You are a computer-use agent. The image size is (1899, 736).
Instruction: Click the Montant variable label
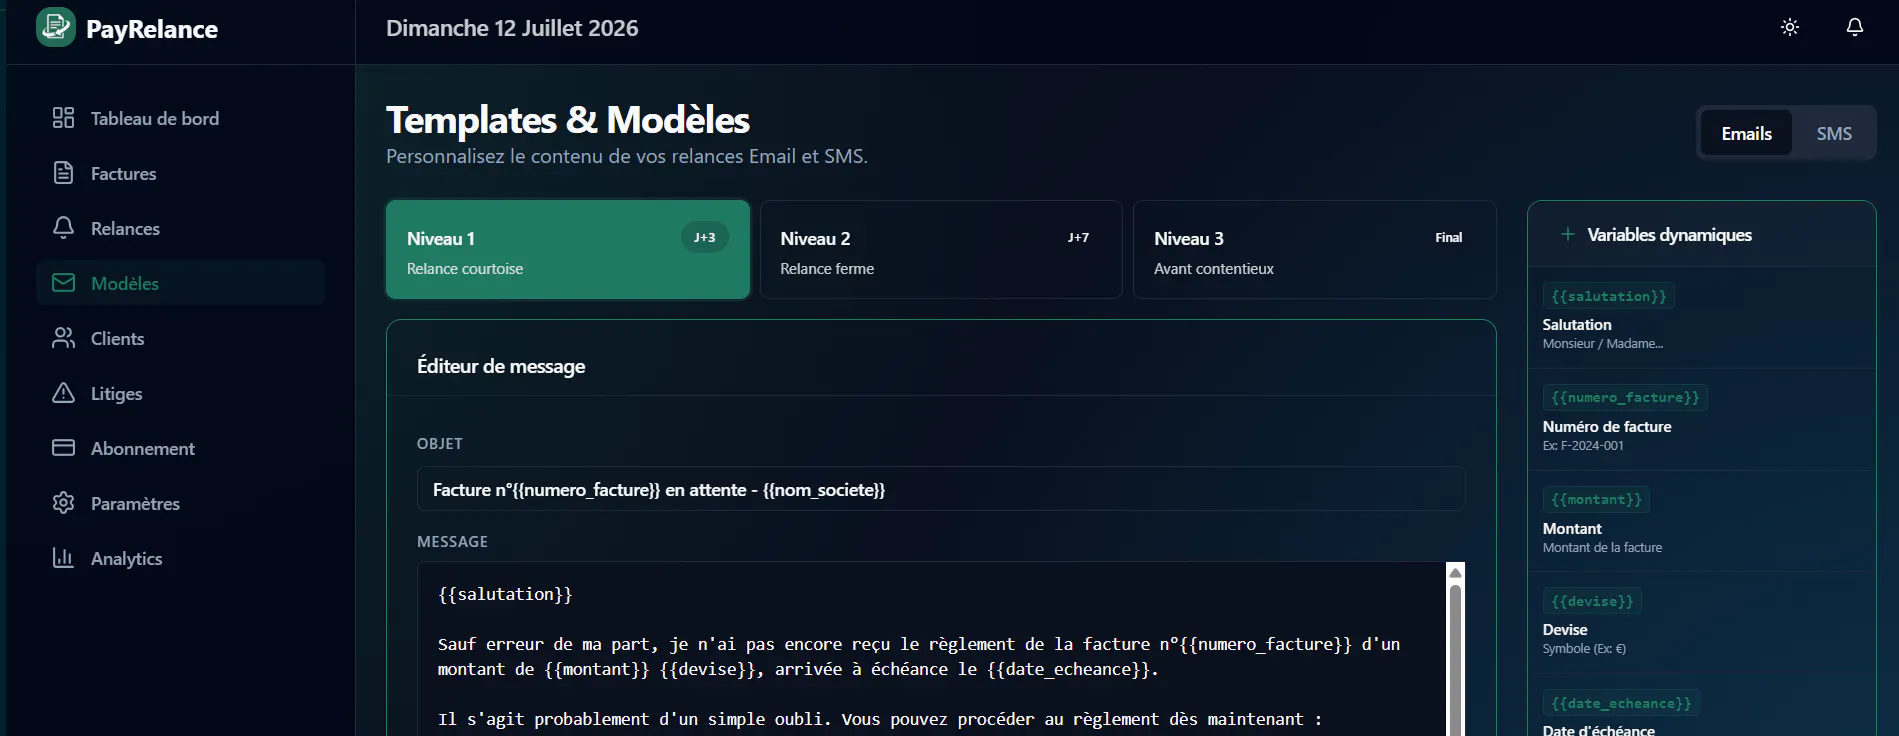[x=1572, y=528]
